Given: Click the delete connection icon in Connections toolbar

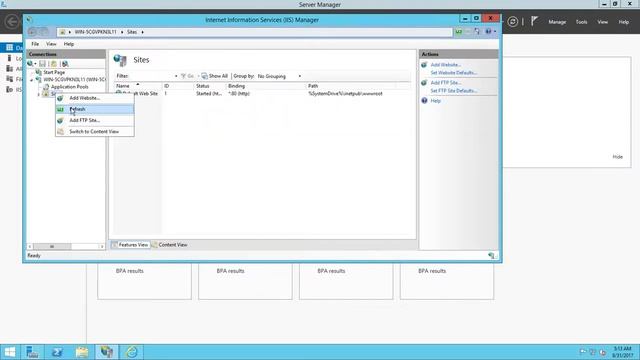Looking at the screenshot, I should 65,64.
